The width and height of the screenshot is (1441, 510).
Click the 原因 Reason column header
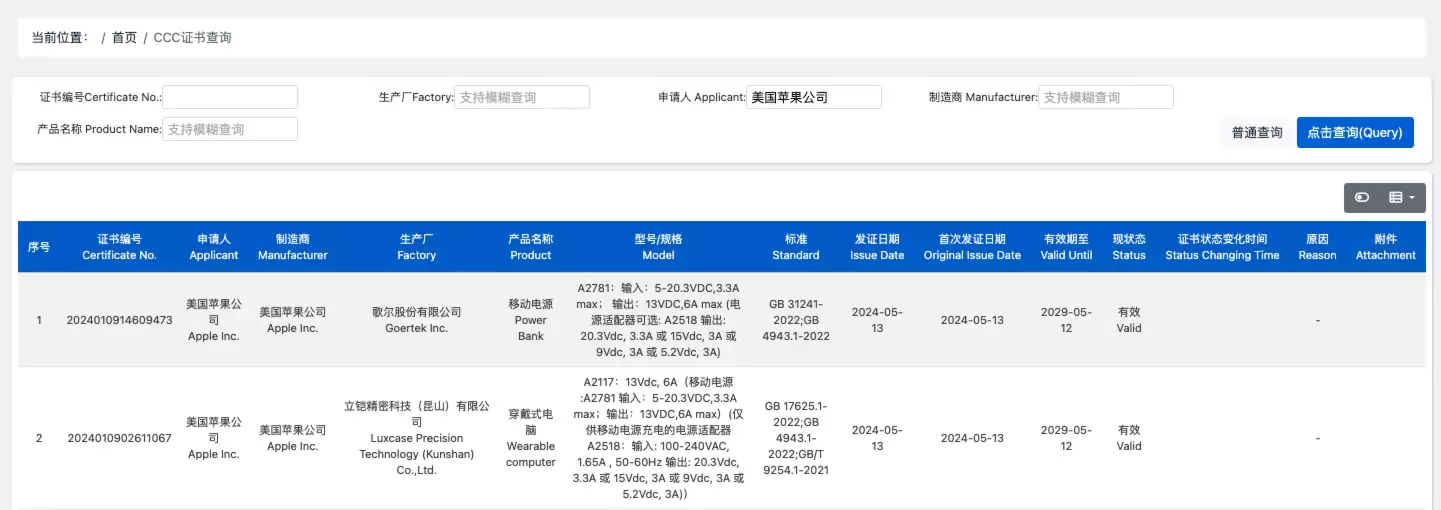pyautogui.click(x=1317, y=247)
